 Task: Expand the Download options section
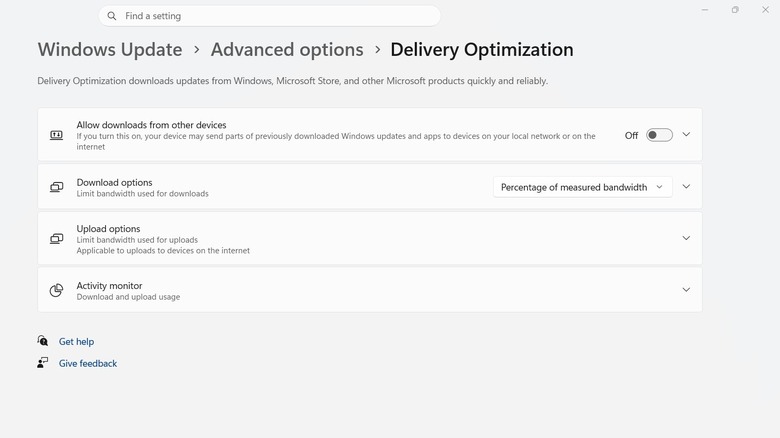click(x=686, y=187)
